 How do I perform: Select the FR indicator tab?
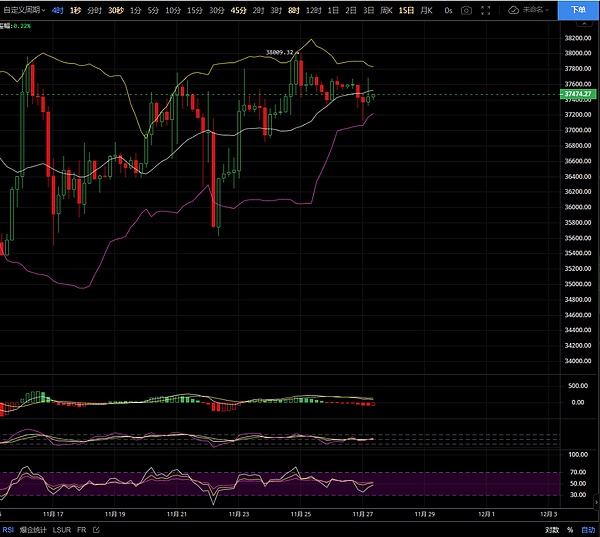click(83, 529)
